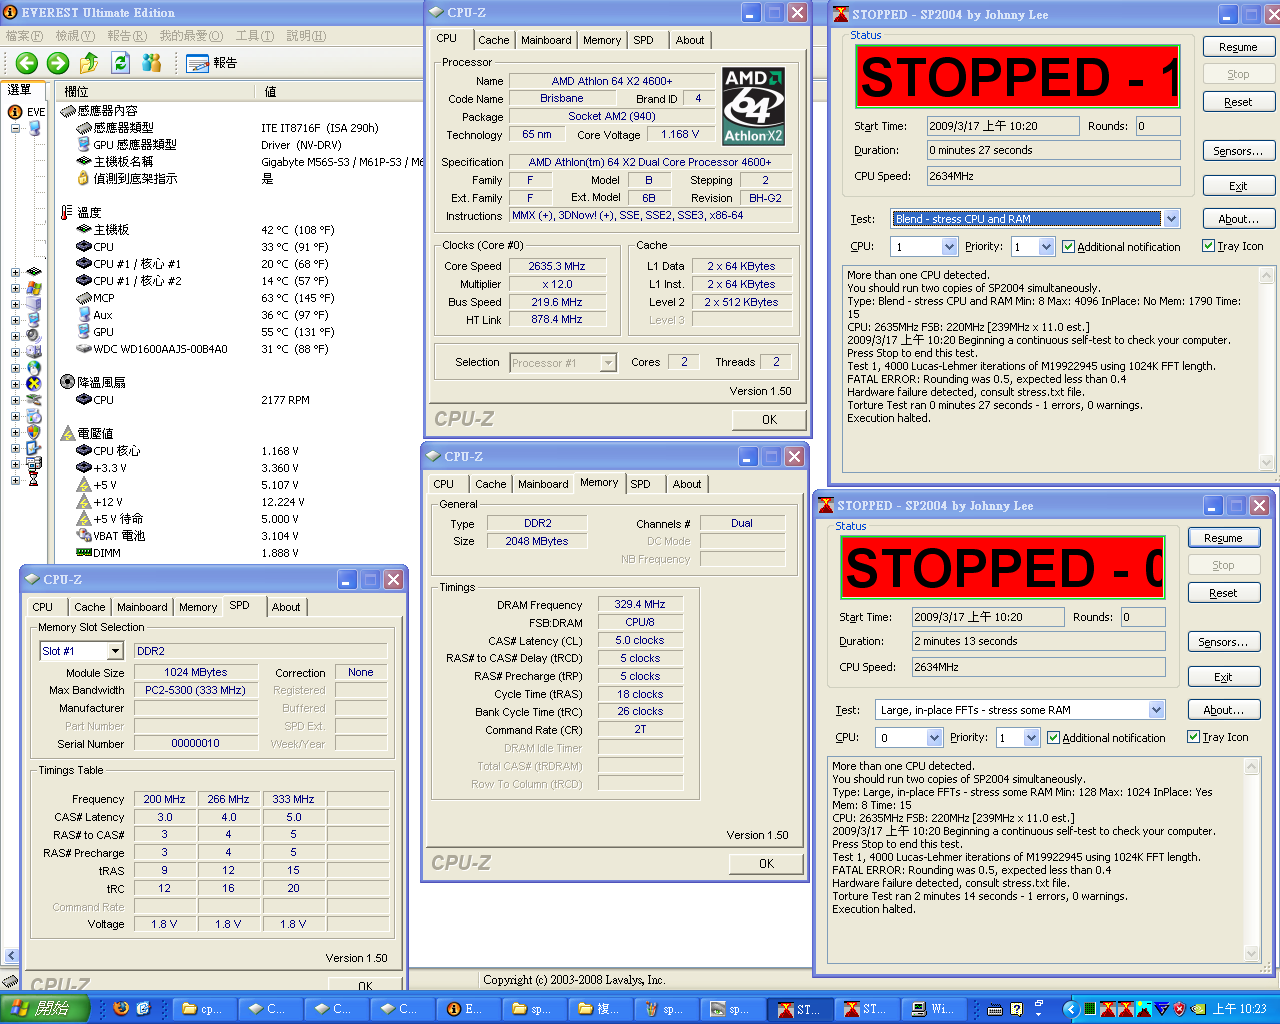Click the scroll-up arrow of bottom SP2004 log
The width and height of the screenshot is (1280, 1024).
tap(1252, 767)
